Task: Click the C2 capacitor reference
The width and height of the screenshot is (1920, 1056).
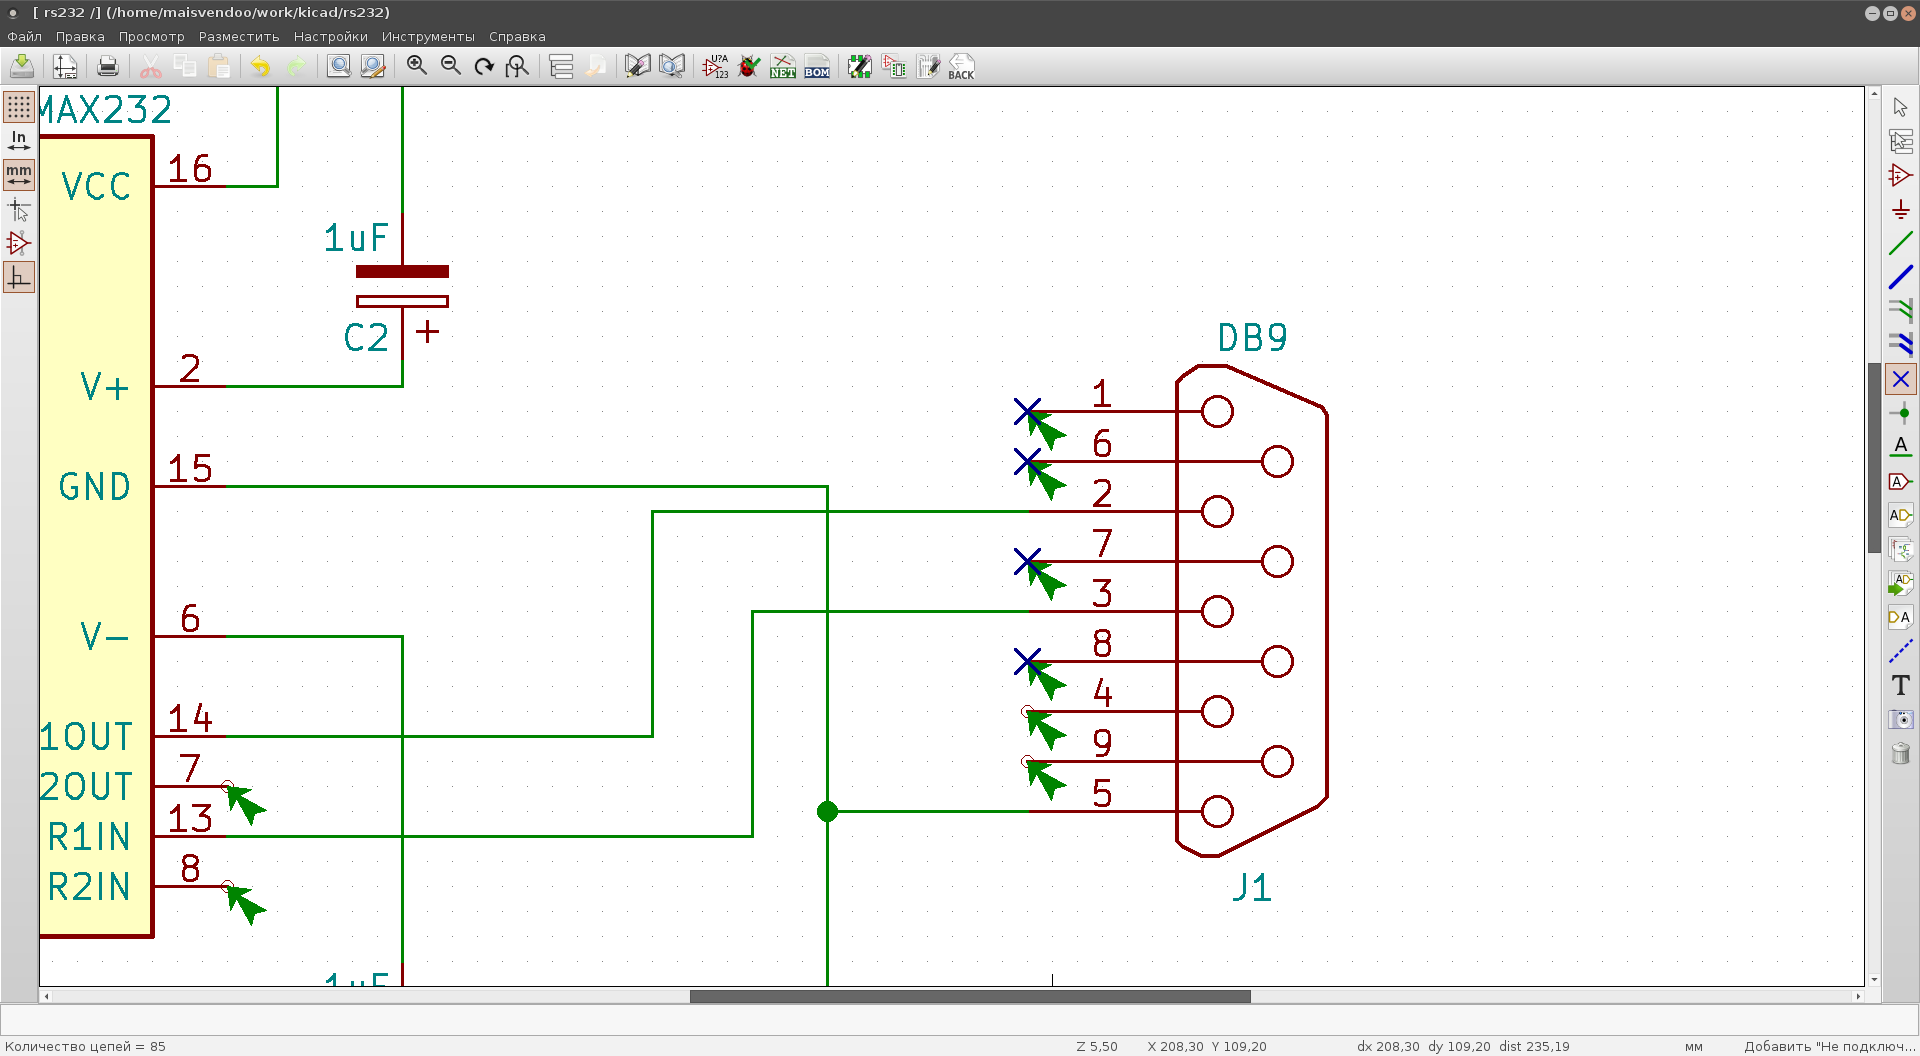Action: pos(366,338)
